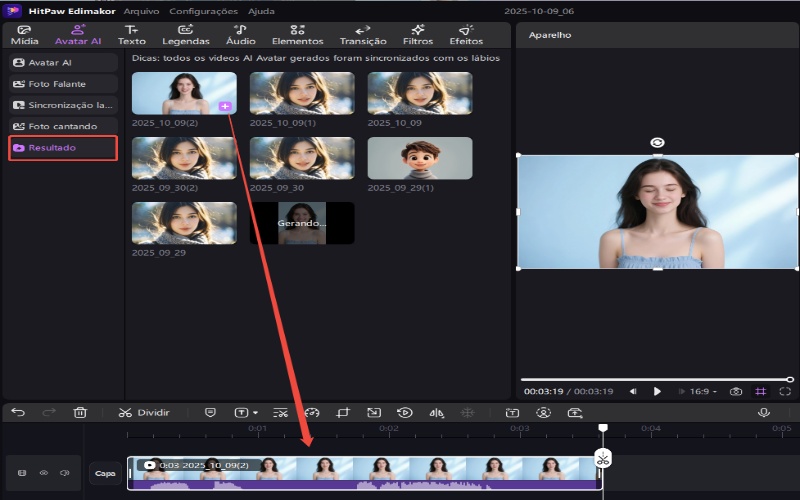Delete selected clip with trash icon
The width and height of the screenshot is (800, 500).
[81, 412]
